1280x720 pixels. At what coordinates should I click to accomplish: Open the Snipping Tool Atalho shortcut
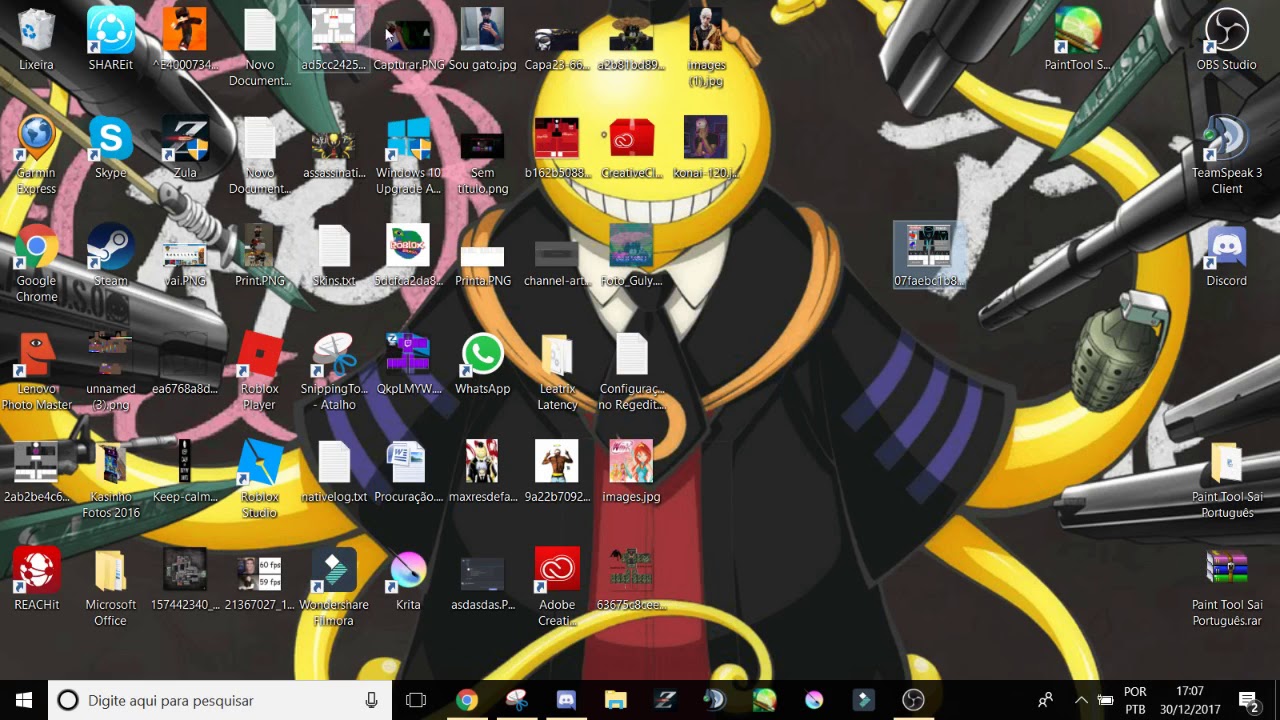click(x=333, y=372)
